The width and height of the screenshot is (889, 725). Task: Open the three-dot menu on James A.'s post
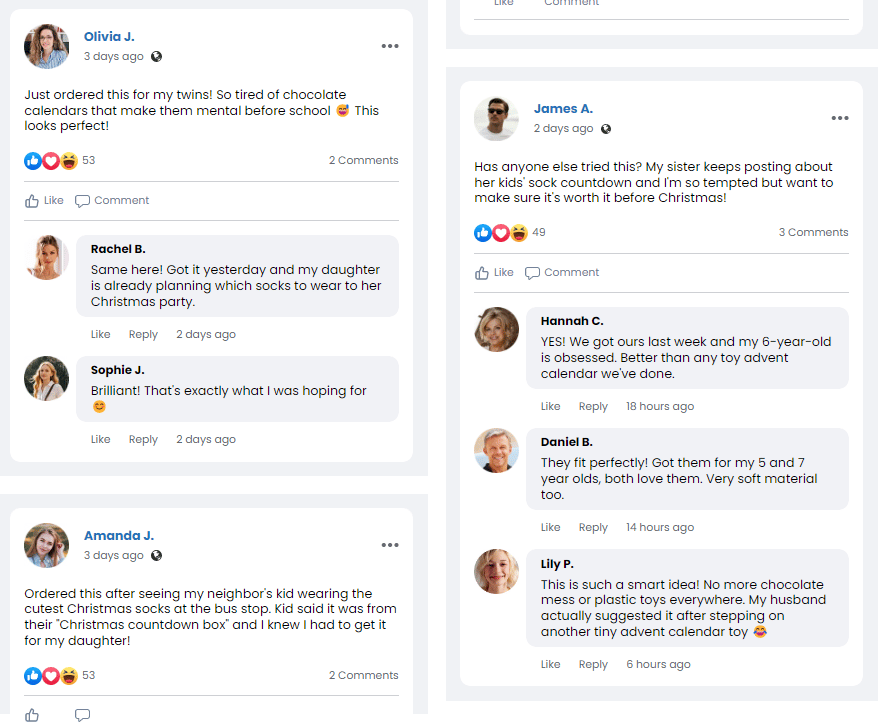(840, 118)
